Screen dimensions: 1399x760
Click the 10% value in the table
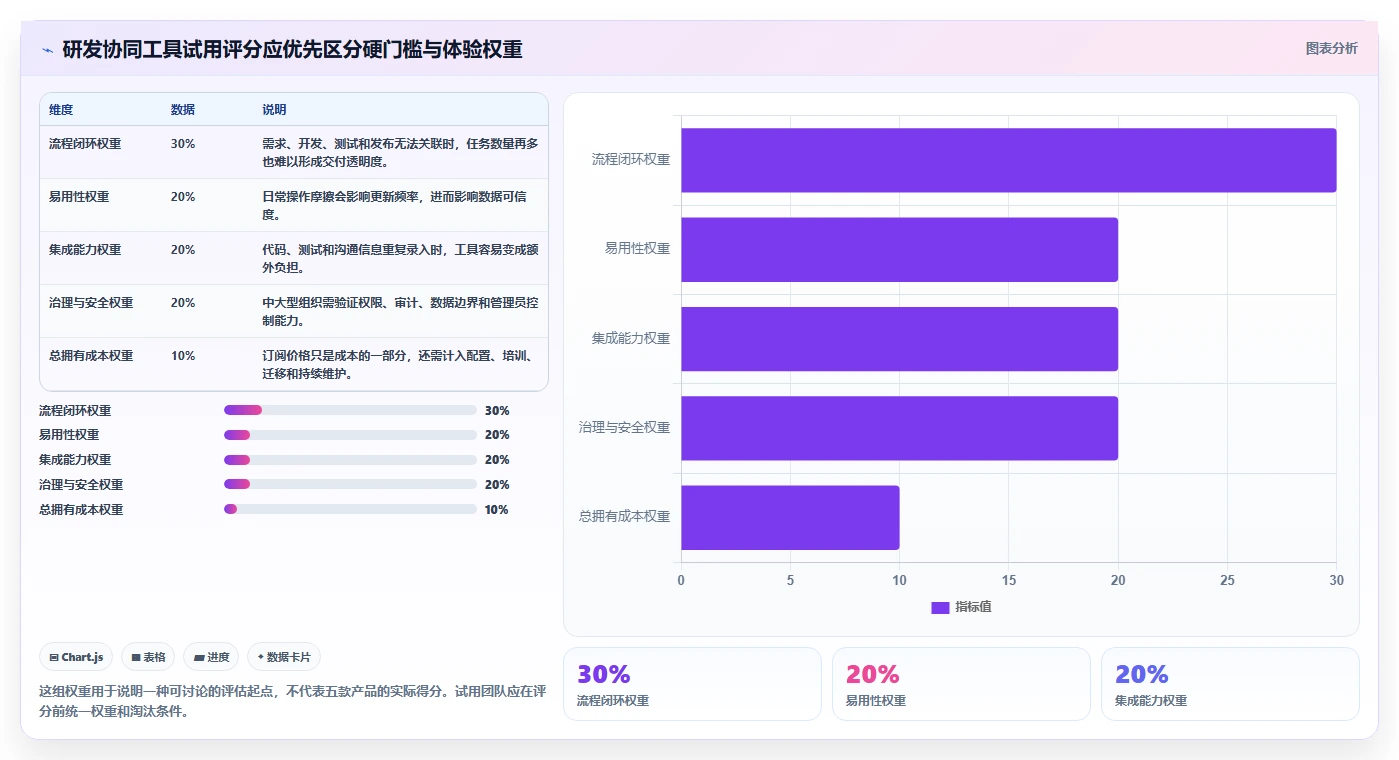[183, 355]
